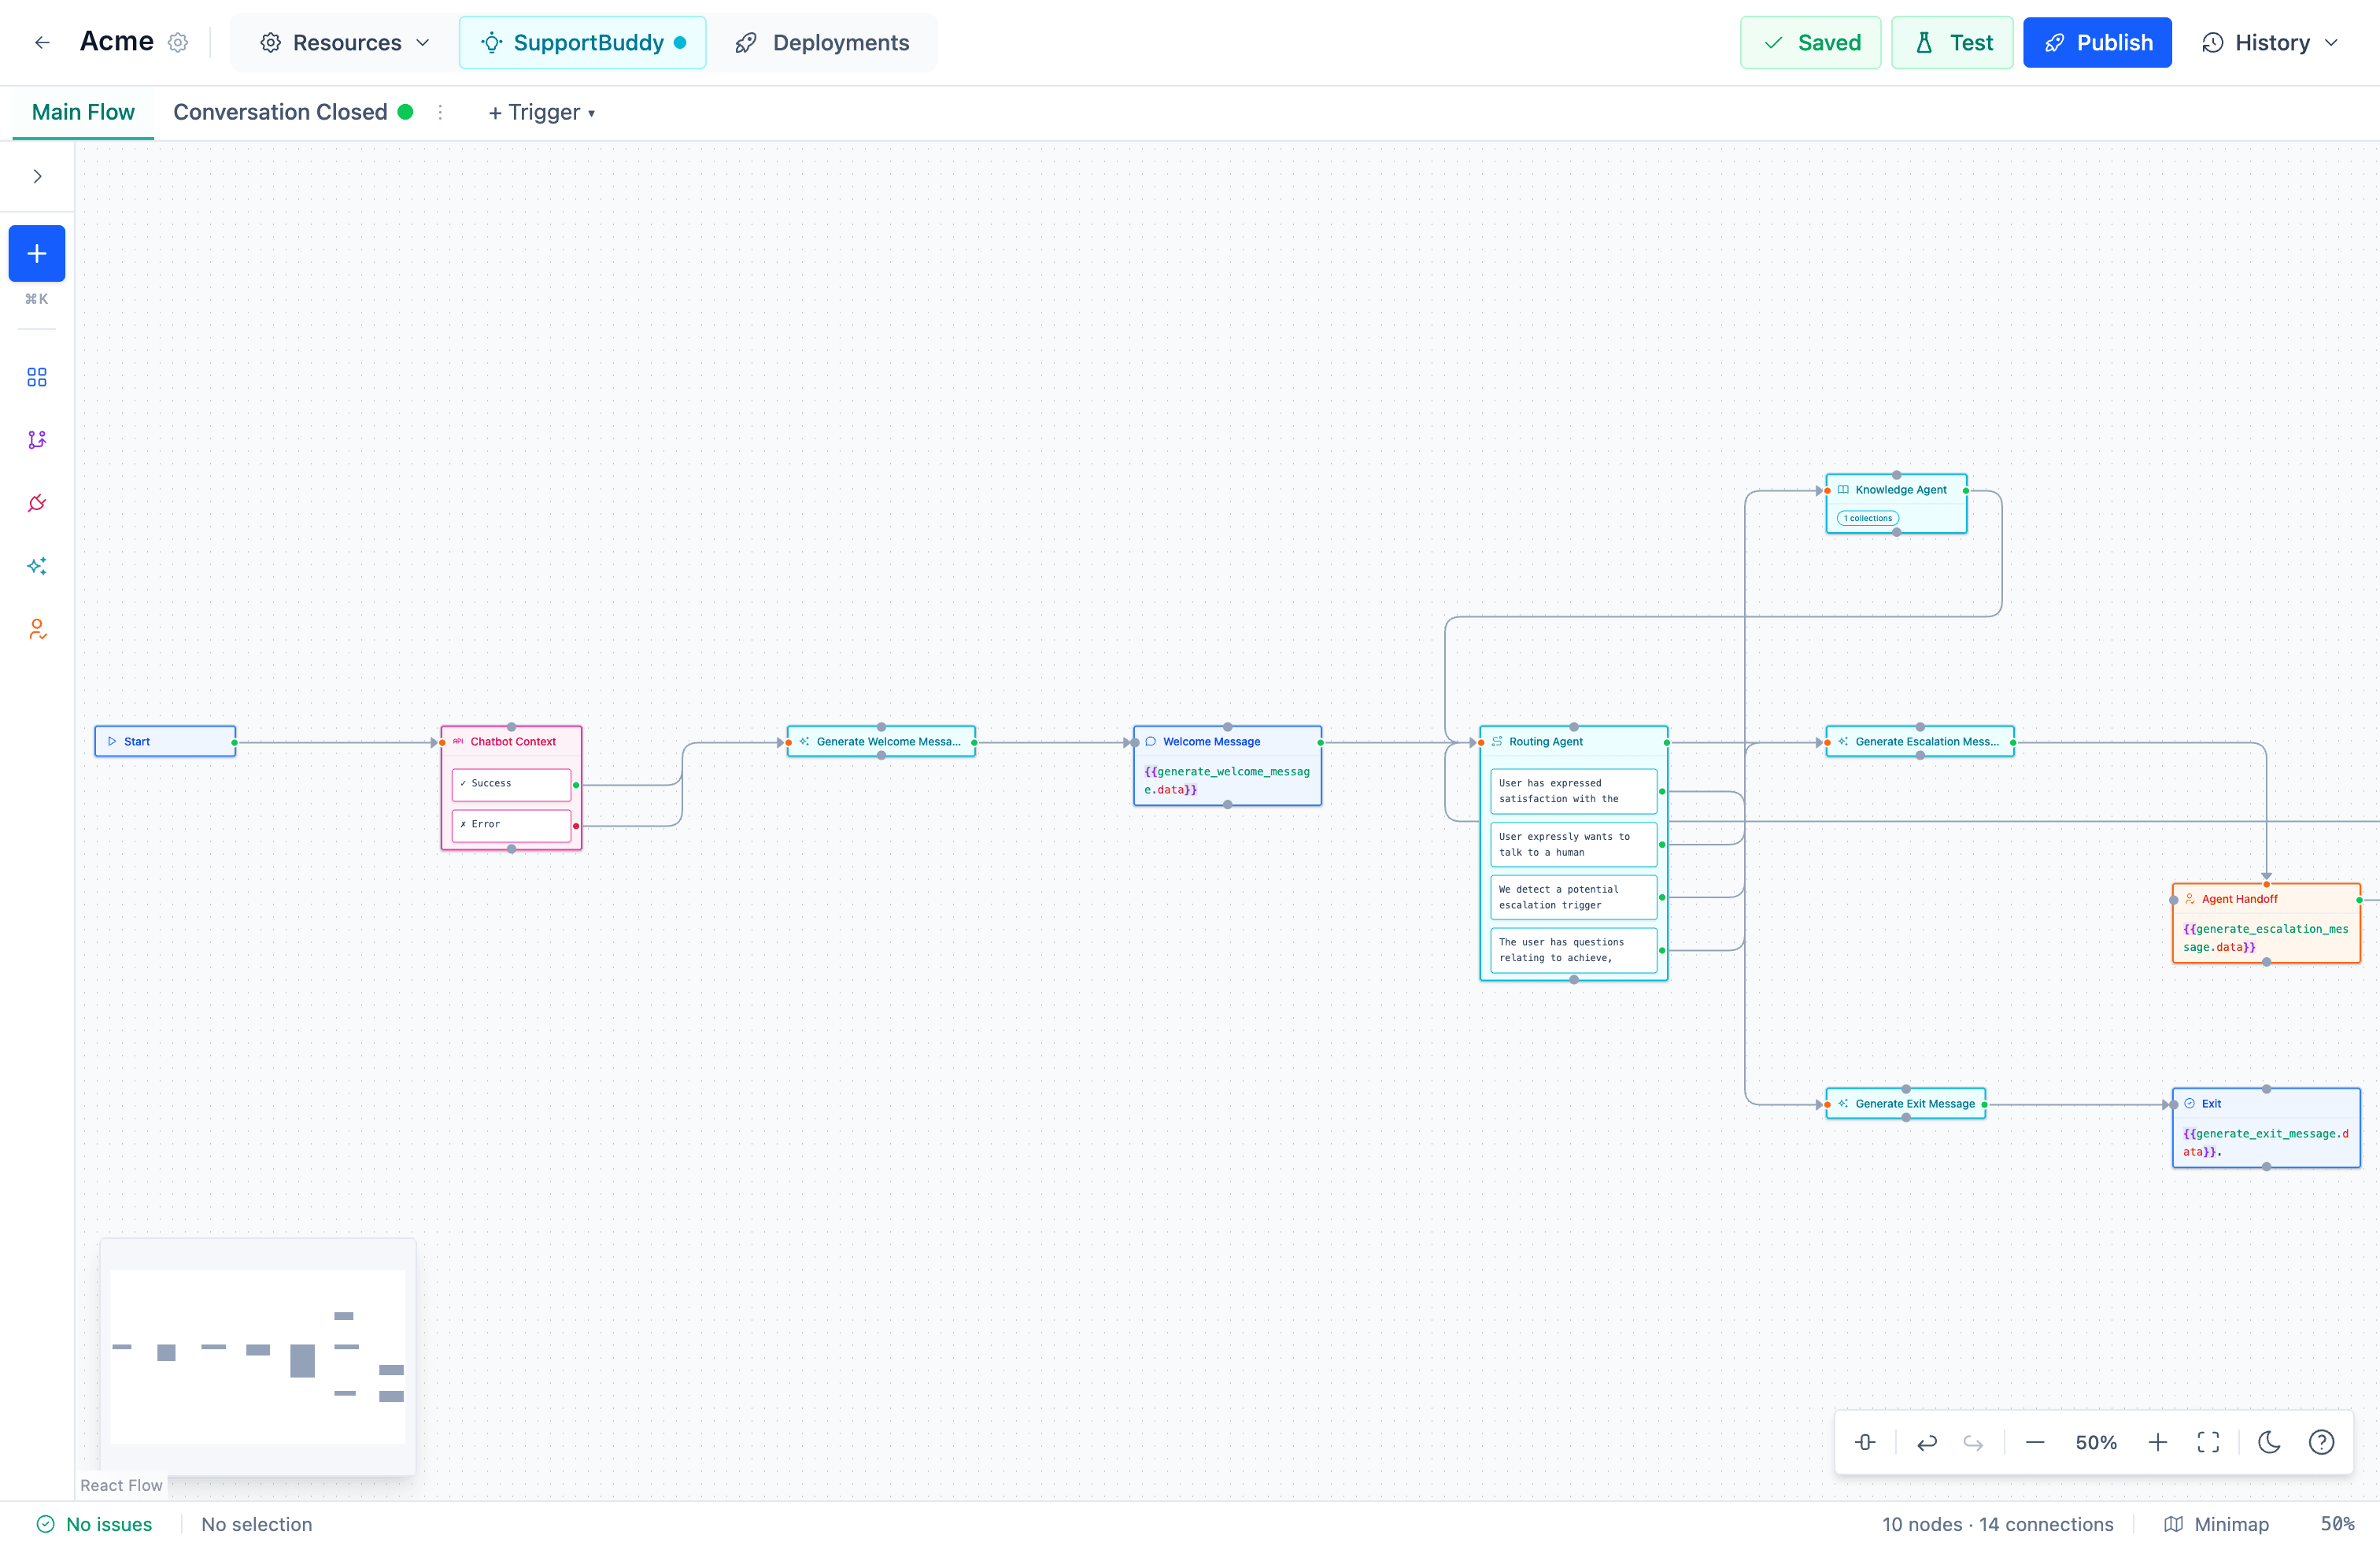
Task: Select the Start node
Action: coord(165,742)
